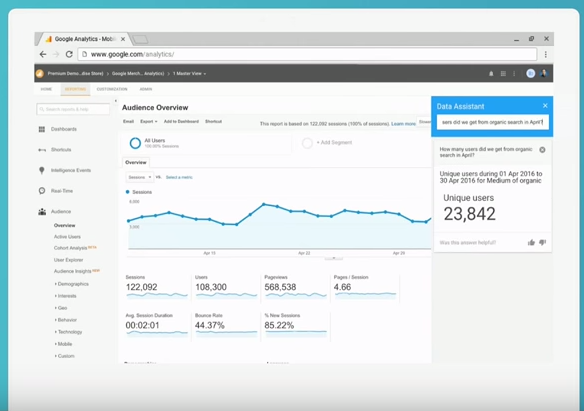The width and height of the screenshot is (584, 411).
Task: Expand Geo in the Audience menu
Action: [61, 308]
